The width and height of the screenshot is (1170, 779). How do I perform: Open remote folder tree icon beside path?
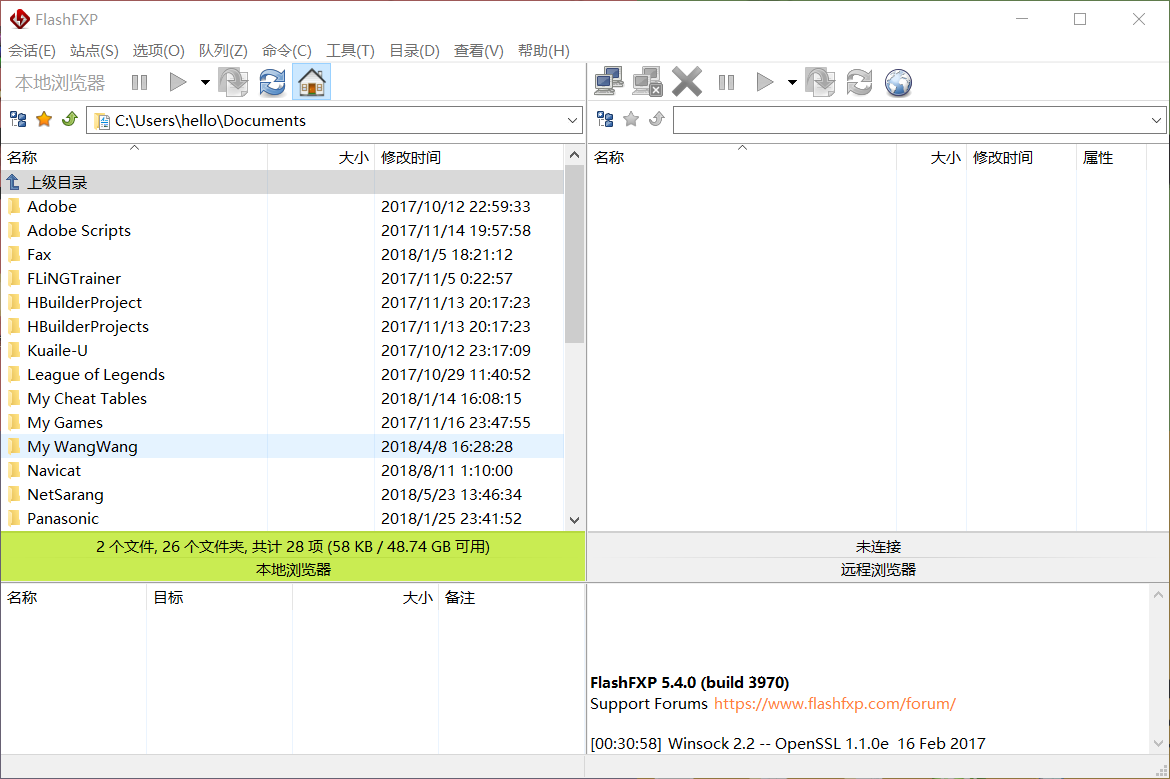point(605,119)
